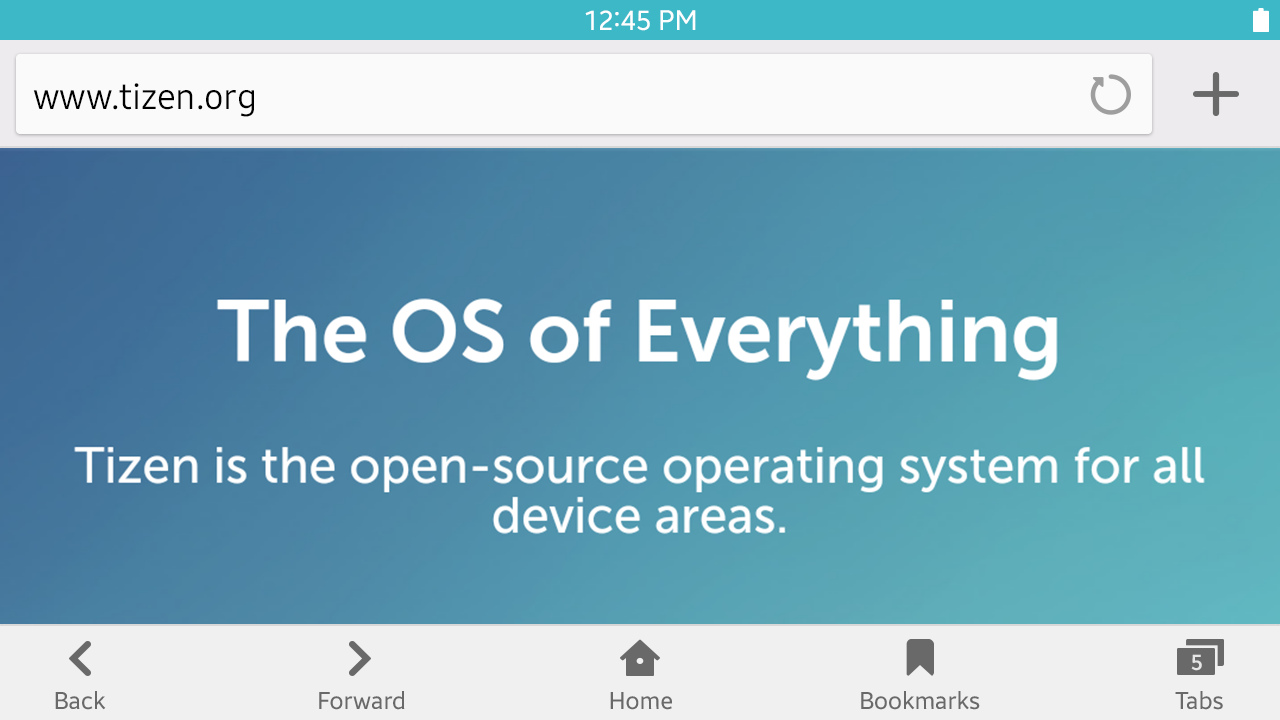This screenshot has height=720, width=1280.
Task: Open a new tab with the plus icon
Action: pyautogui.click(x=1216, y=95)
